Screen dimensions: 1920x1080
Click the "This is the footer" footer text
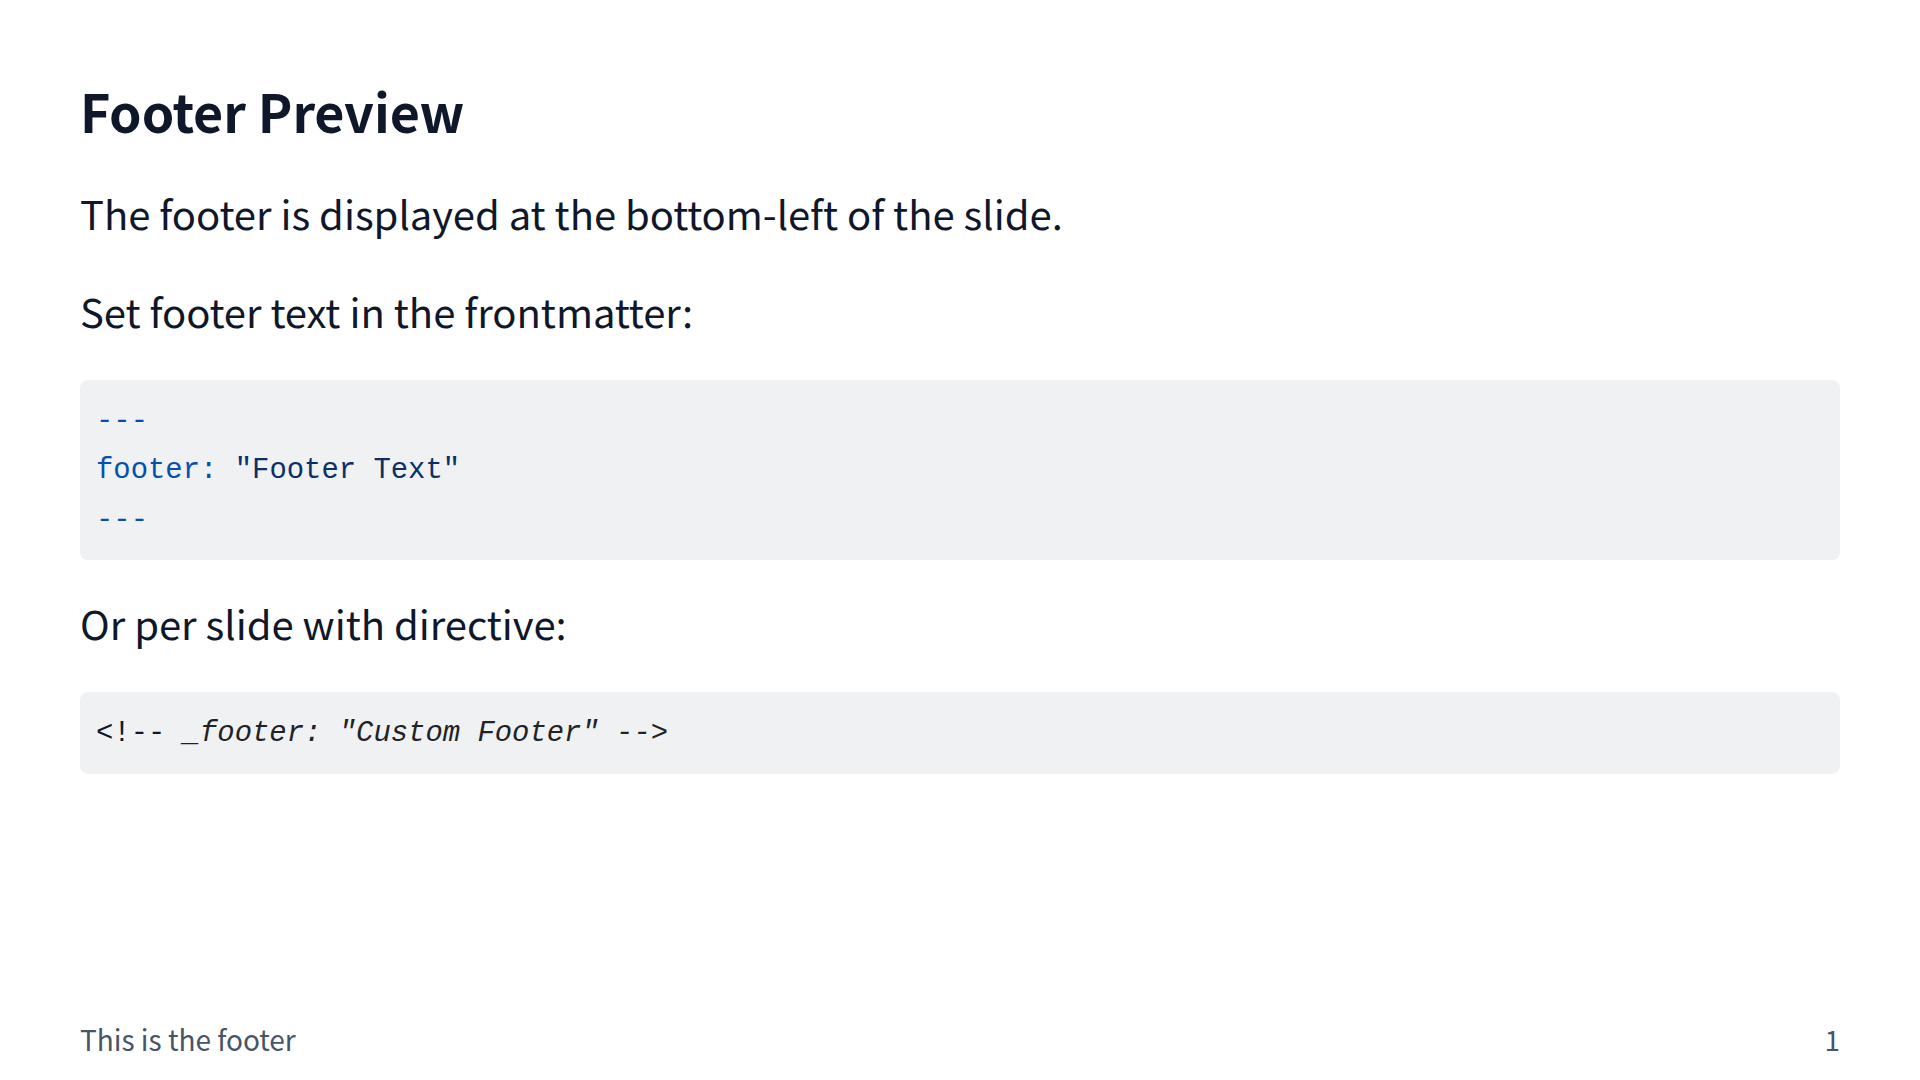click(x=188, y=1041)
